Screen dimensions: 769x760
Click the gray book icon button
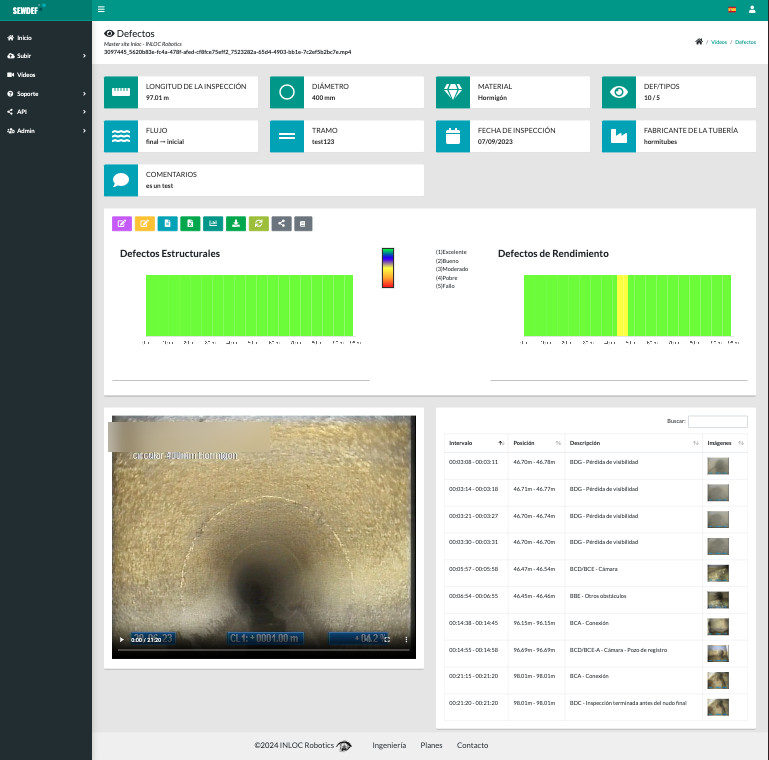tap(303, 224)
